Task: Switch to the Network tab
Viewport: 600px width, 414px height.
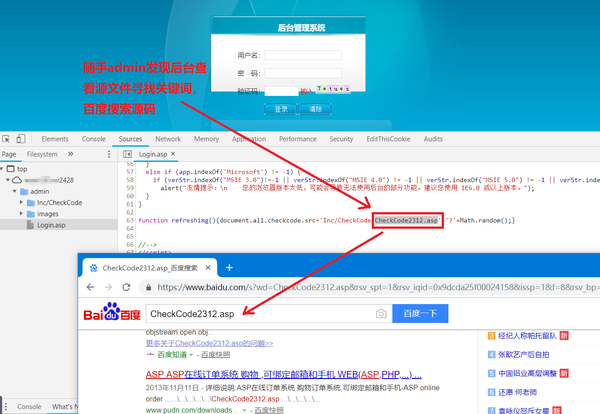Action: click(168, 139)
